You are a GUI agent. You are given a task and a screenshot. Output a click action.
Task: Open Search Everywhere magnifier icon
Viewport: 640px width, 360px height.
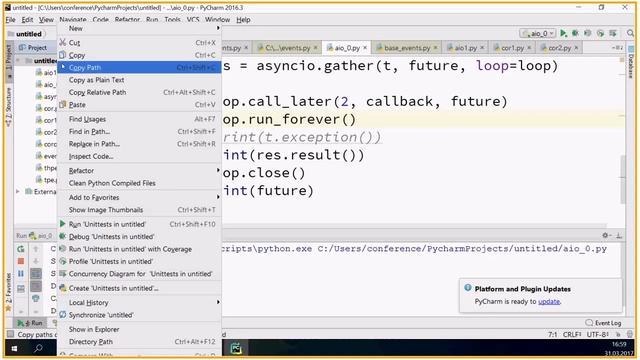tap(631, 33)
